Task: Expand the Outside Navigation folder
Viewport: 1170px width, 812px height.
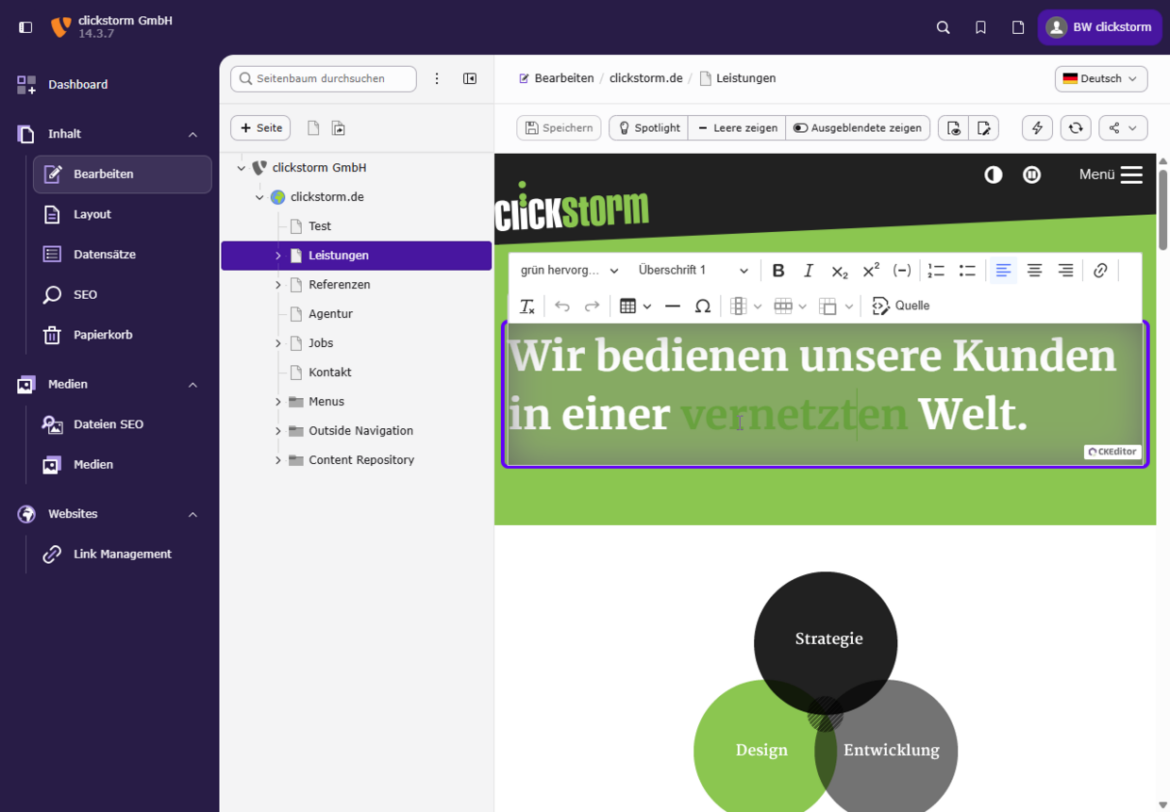Action: 278,431
